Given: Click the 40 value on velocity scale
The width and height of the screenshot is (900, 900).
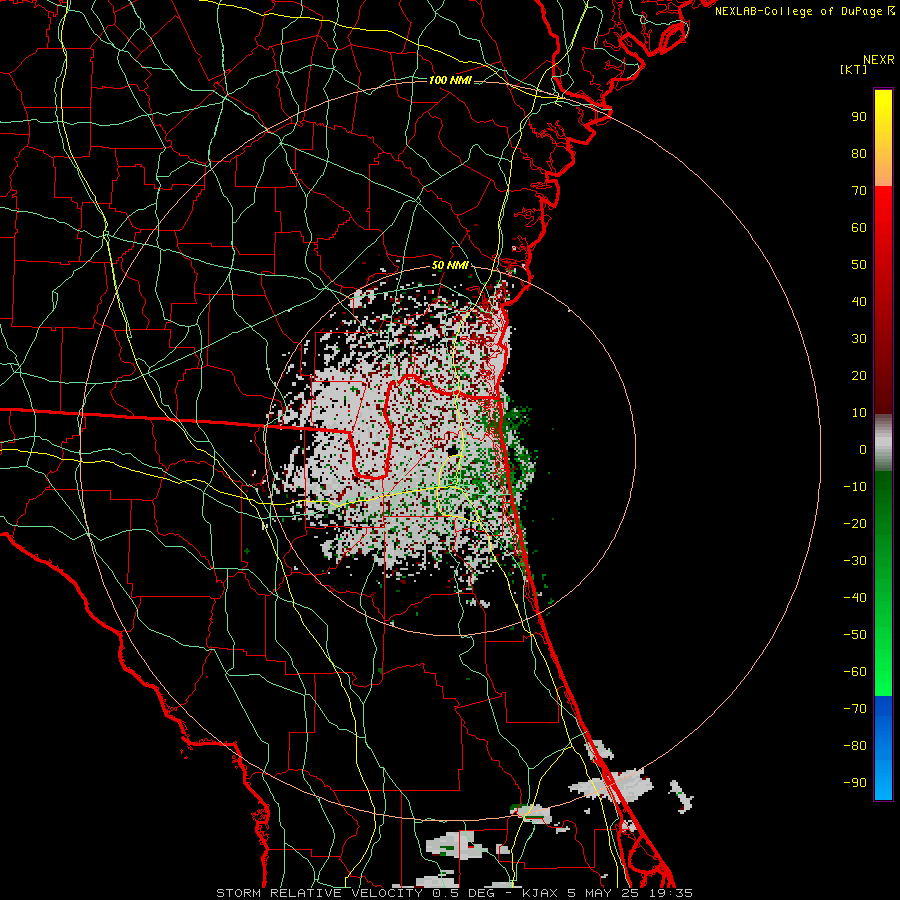Looking at the screenshot, I should point(859,301).
